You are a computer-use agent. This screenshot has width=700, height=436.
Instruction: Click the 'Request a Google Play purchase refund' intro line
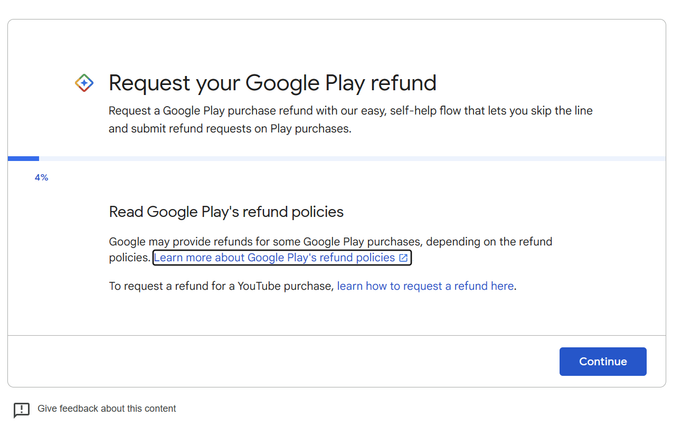click(350, 111)
